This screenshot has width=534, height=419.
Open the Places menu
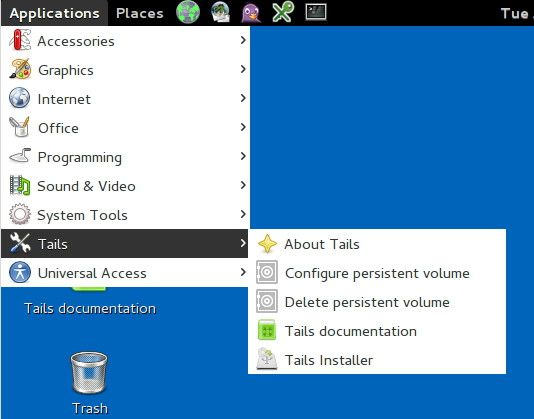tap(140, 13)
